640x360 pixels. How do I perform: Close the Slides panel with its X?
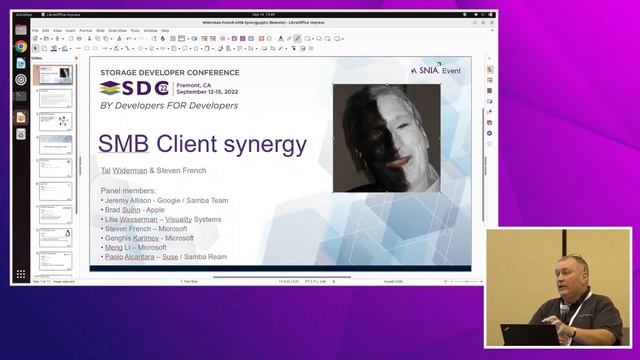coord(76,58)
